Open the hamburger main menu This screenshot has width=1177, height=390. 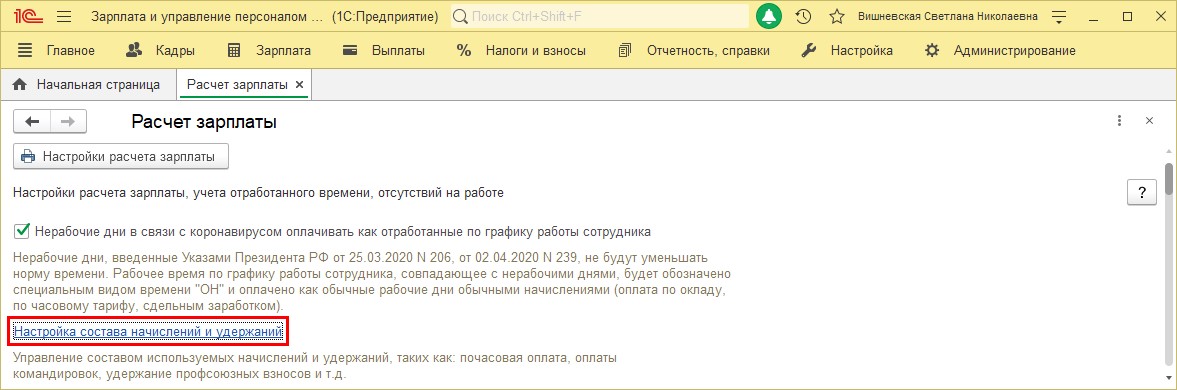pos(64,16)
